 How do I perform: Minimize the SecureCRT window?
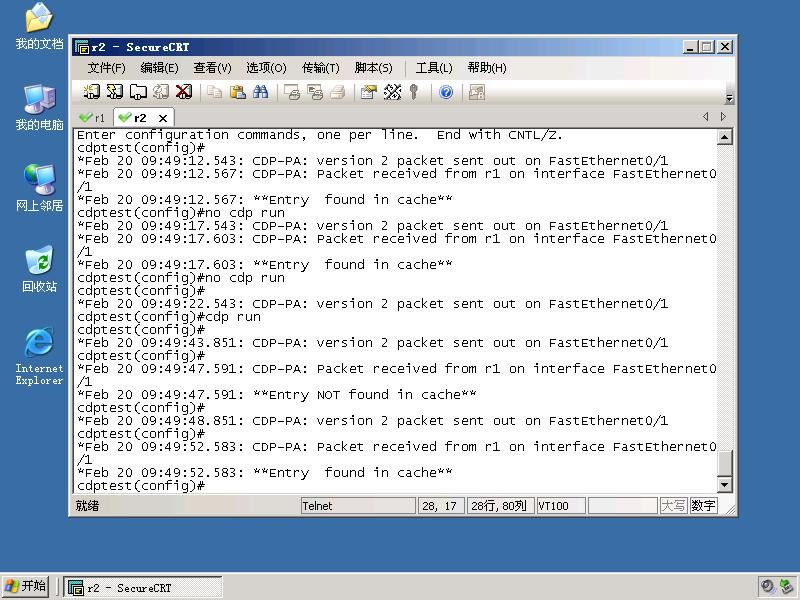pyautogui.click(x=690, y=47)
